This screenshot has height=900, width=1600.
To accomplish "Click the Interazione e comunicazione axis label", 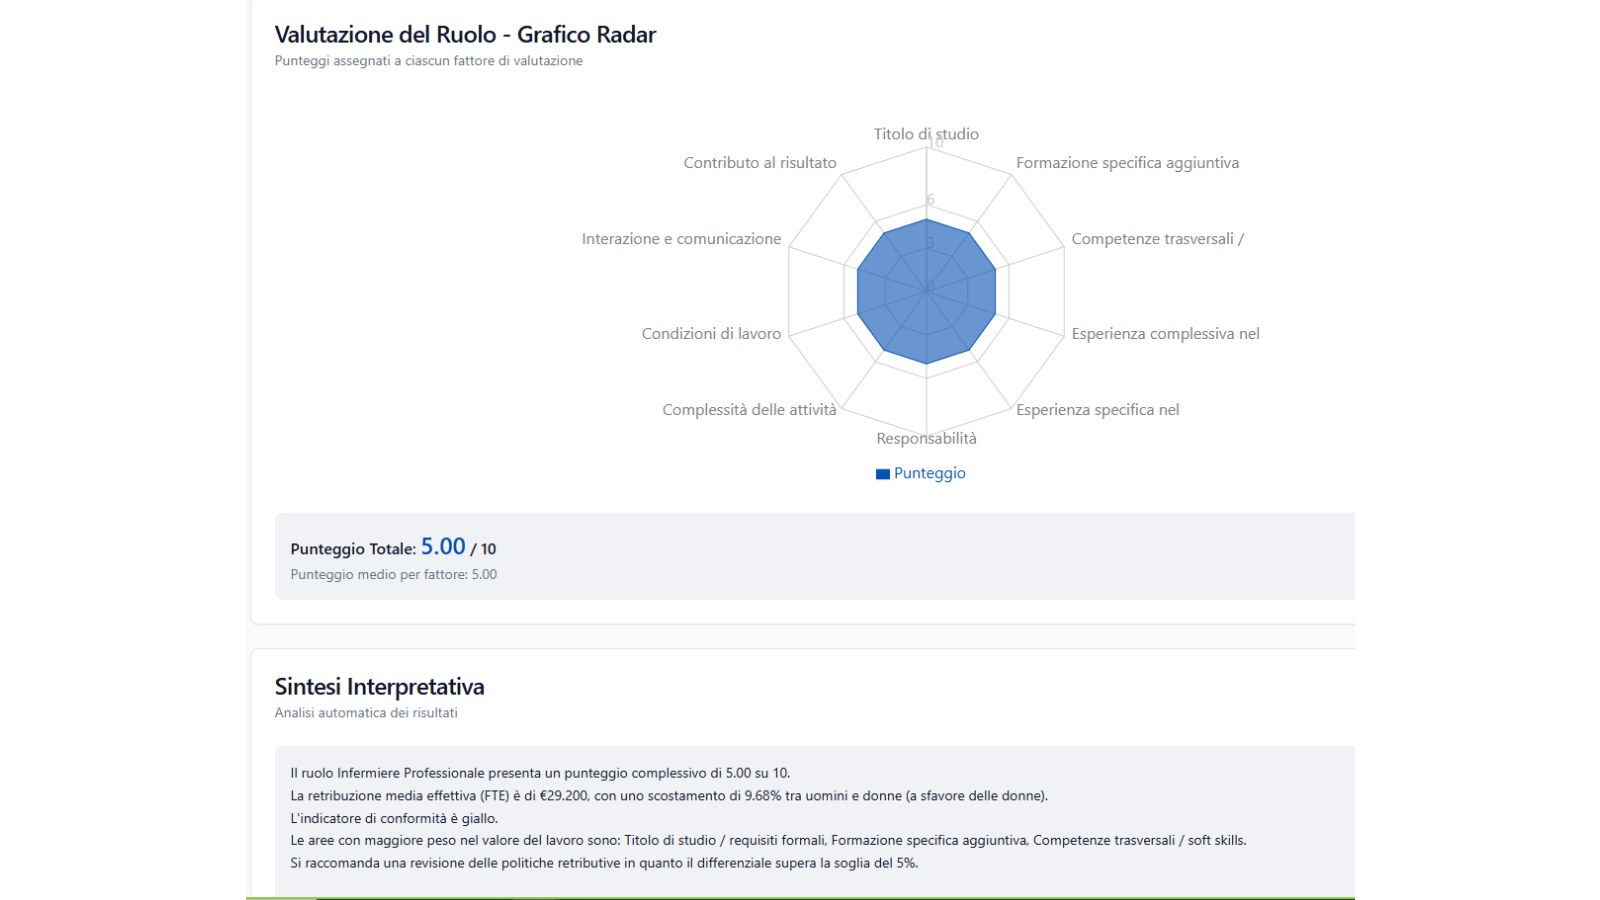I will [x=681, y=239].
